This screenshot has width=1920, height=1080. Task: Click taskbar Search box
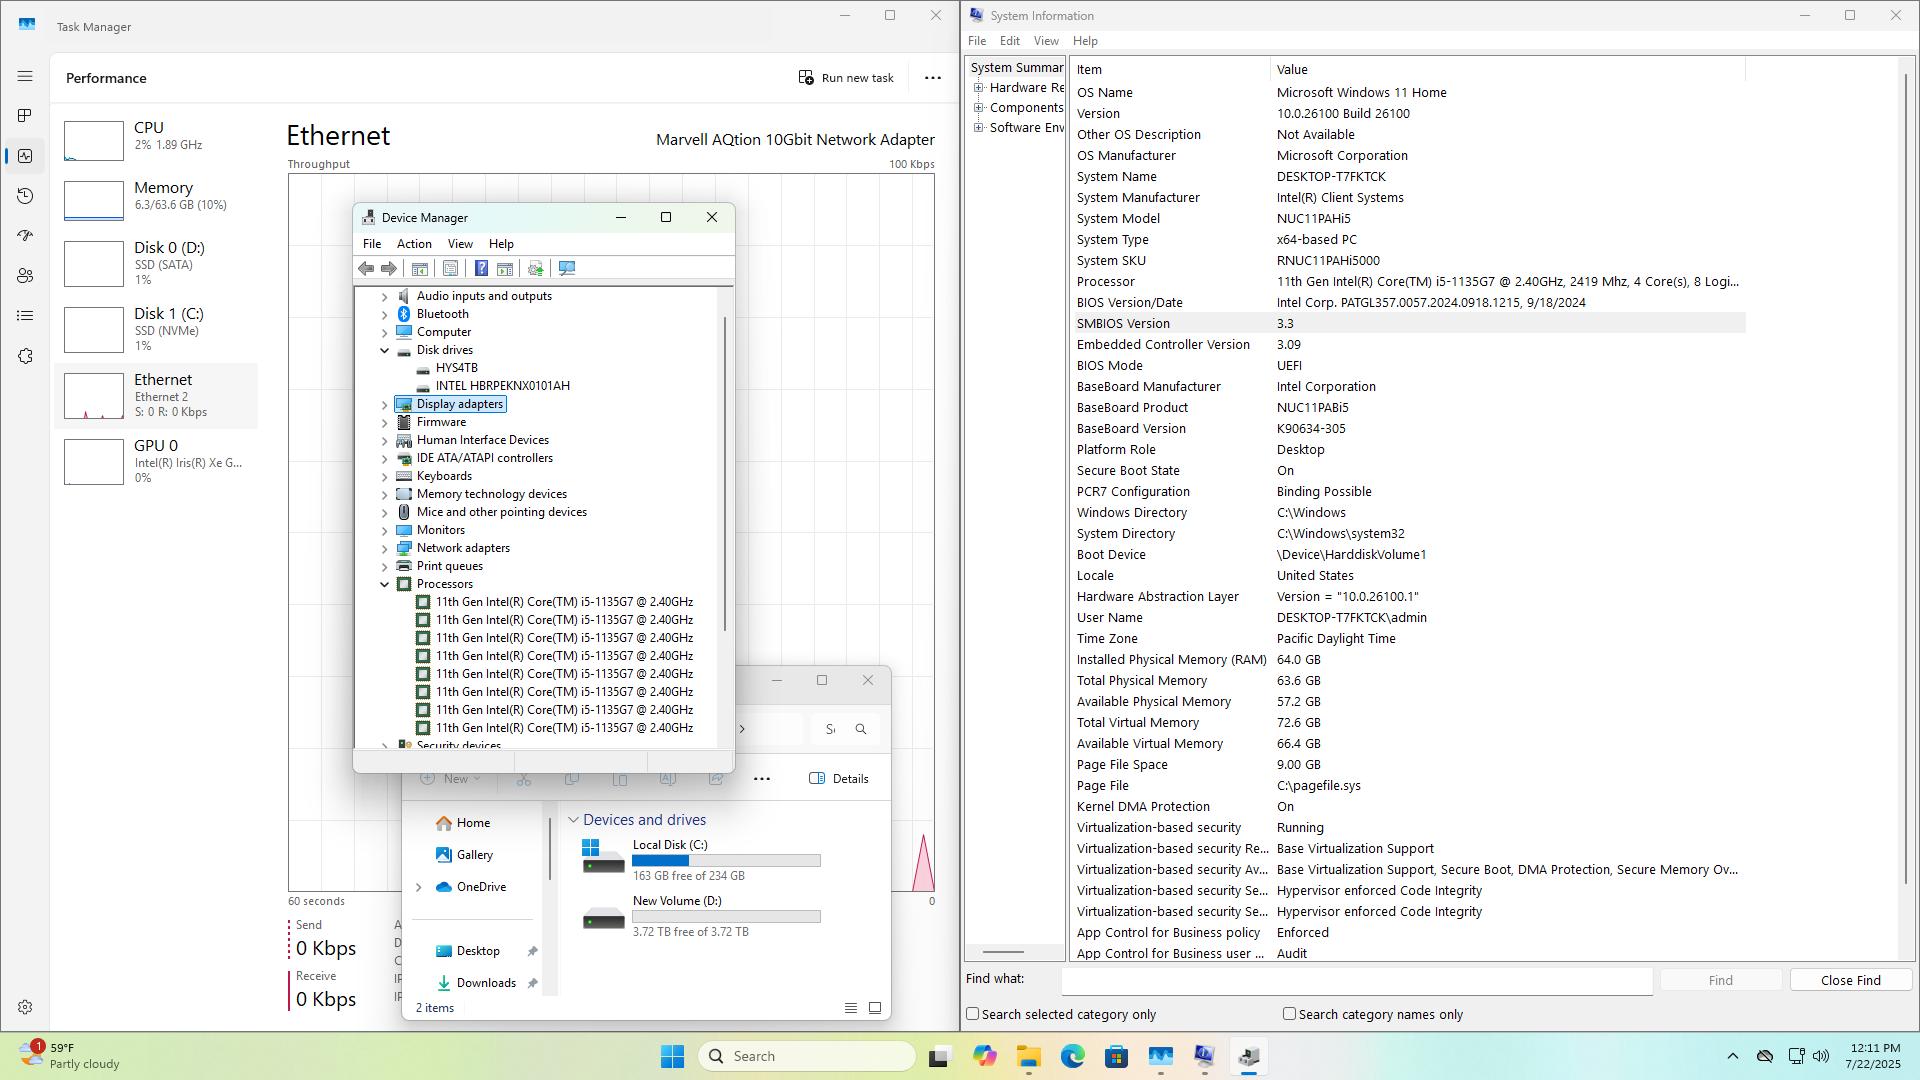click(x=807, y=1056)
